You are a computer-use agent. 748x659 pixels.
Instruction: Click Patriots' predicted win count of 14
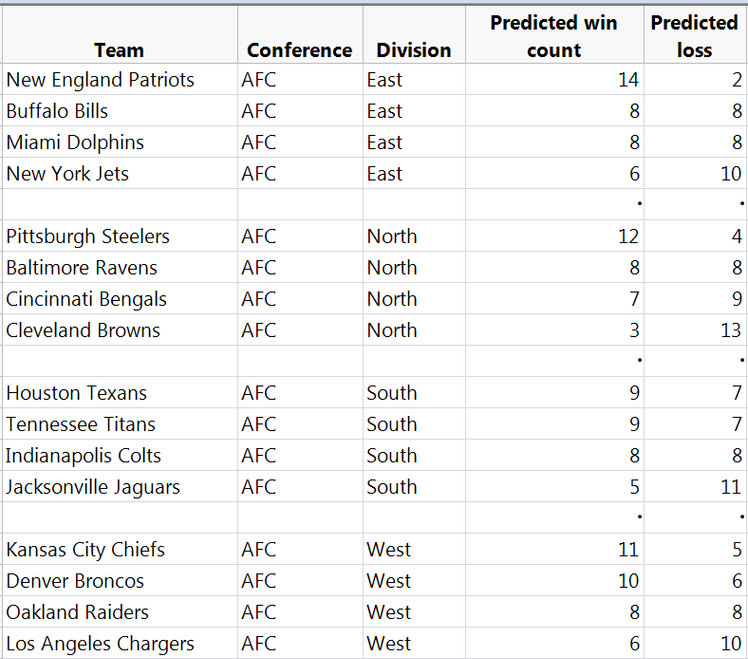628,80
